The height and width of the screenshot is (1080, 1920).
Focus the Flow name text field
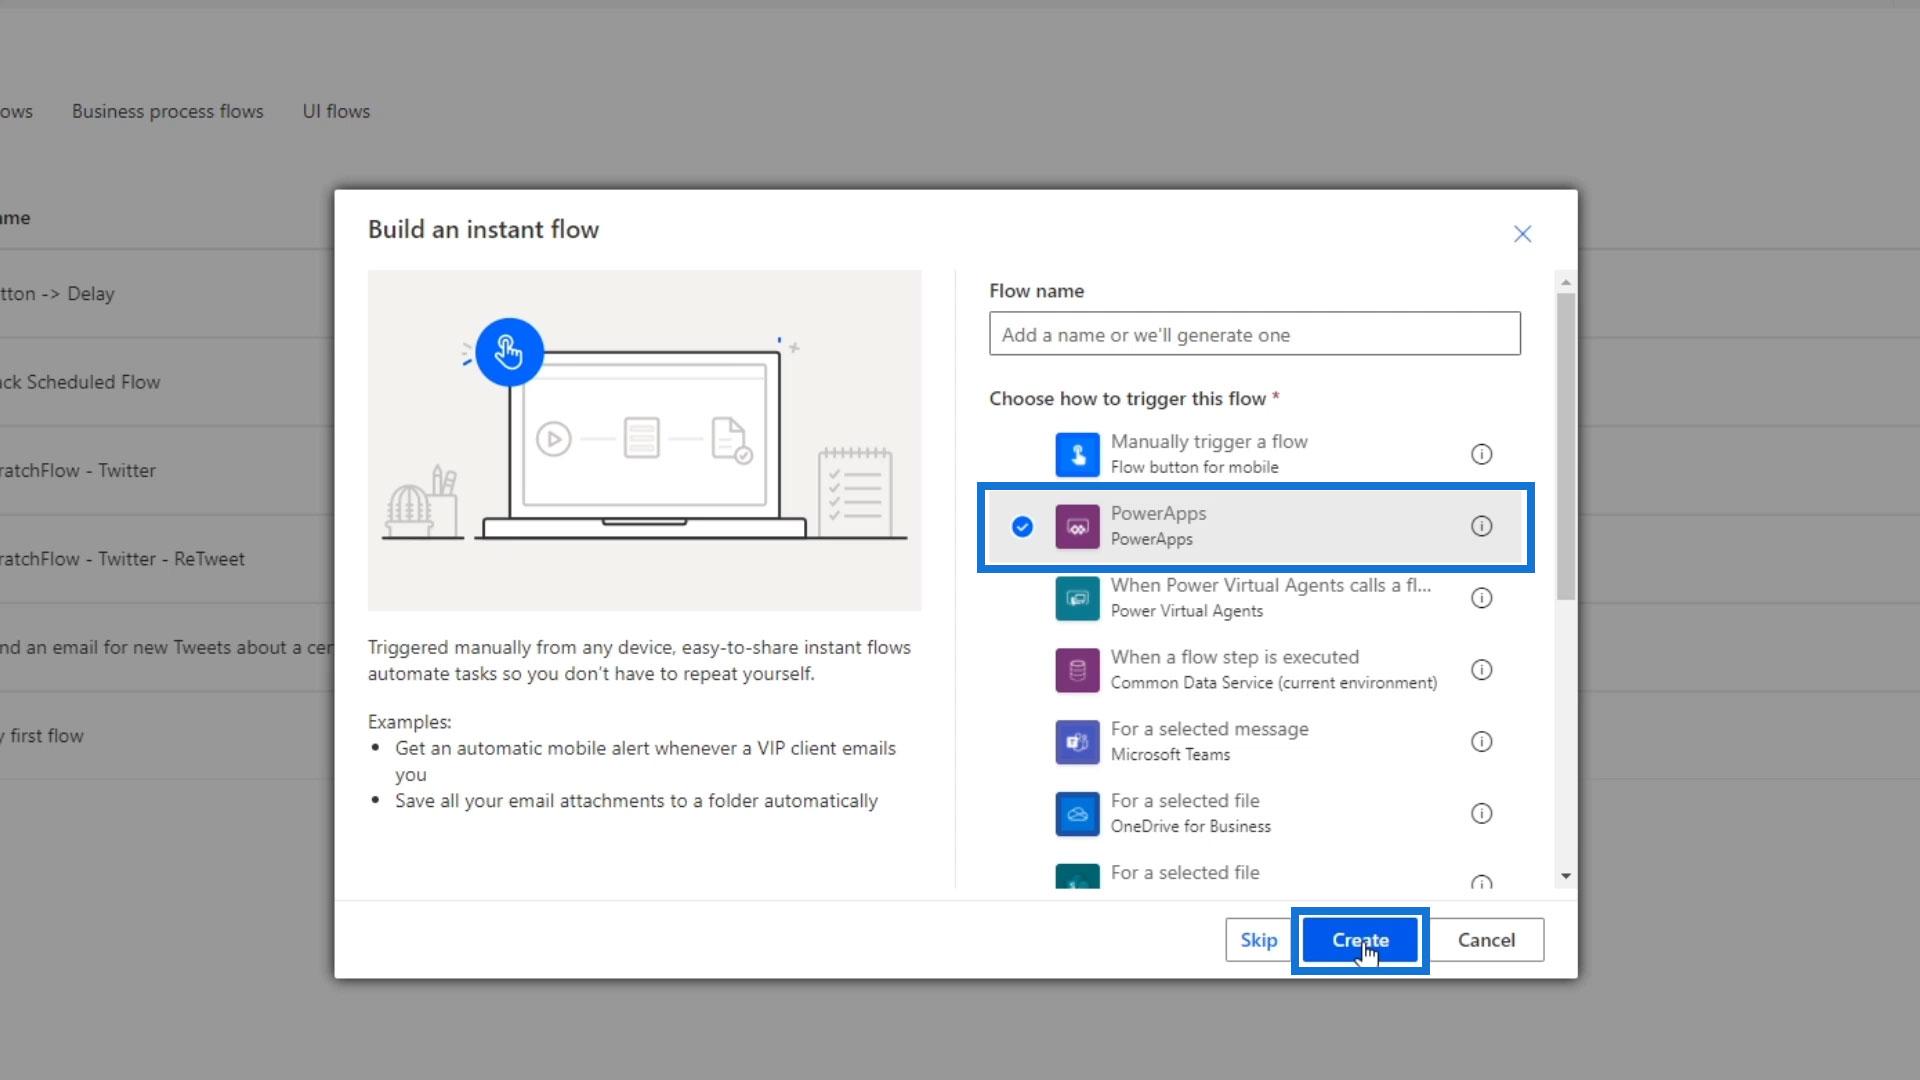[x=1254, y=334]
